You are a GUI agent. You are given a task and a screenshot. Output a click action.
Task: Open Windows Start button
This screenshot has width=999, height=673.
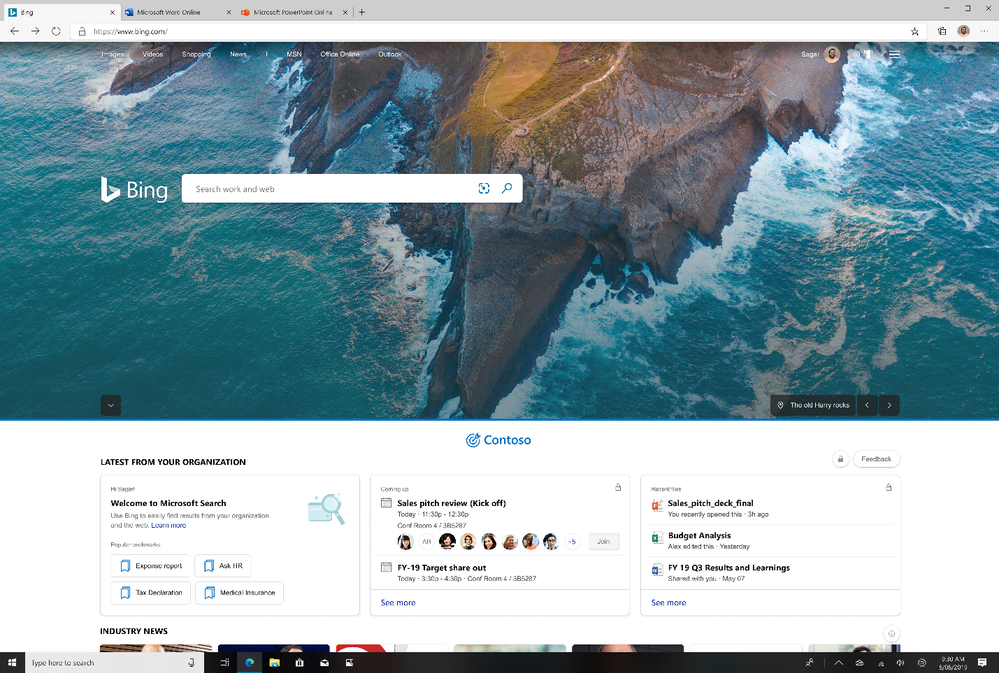pos(12,663)
